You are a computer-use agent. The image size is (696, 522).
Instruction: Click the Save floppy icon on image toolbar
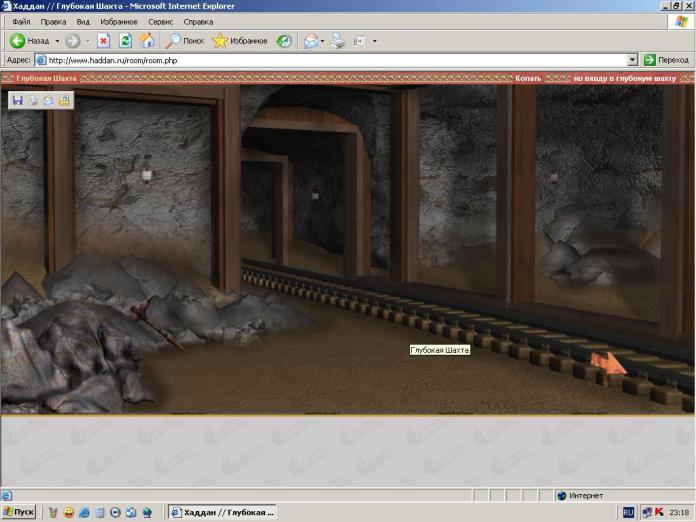click(17, 100)
